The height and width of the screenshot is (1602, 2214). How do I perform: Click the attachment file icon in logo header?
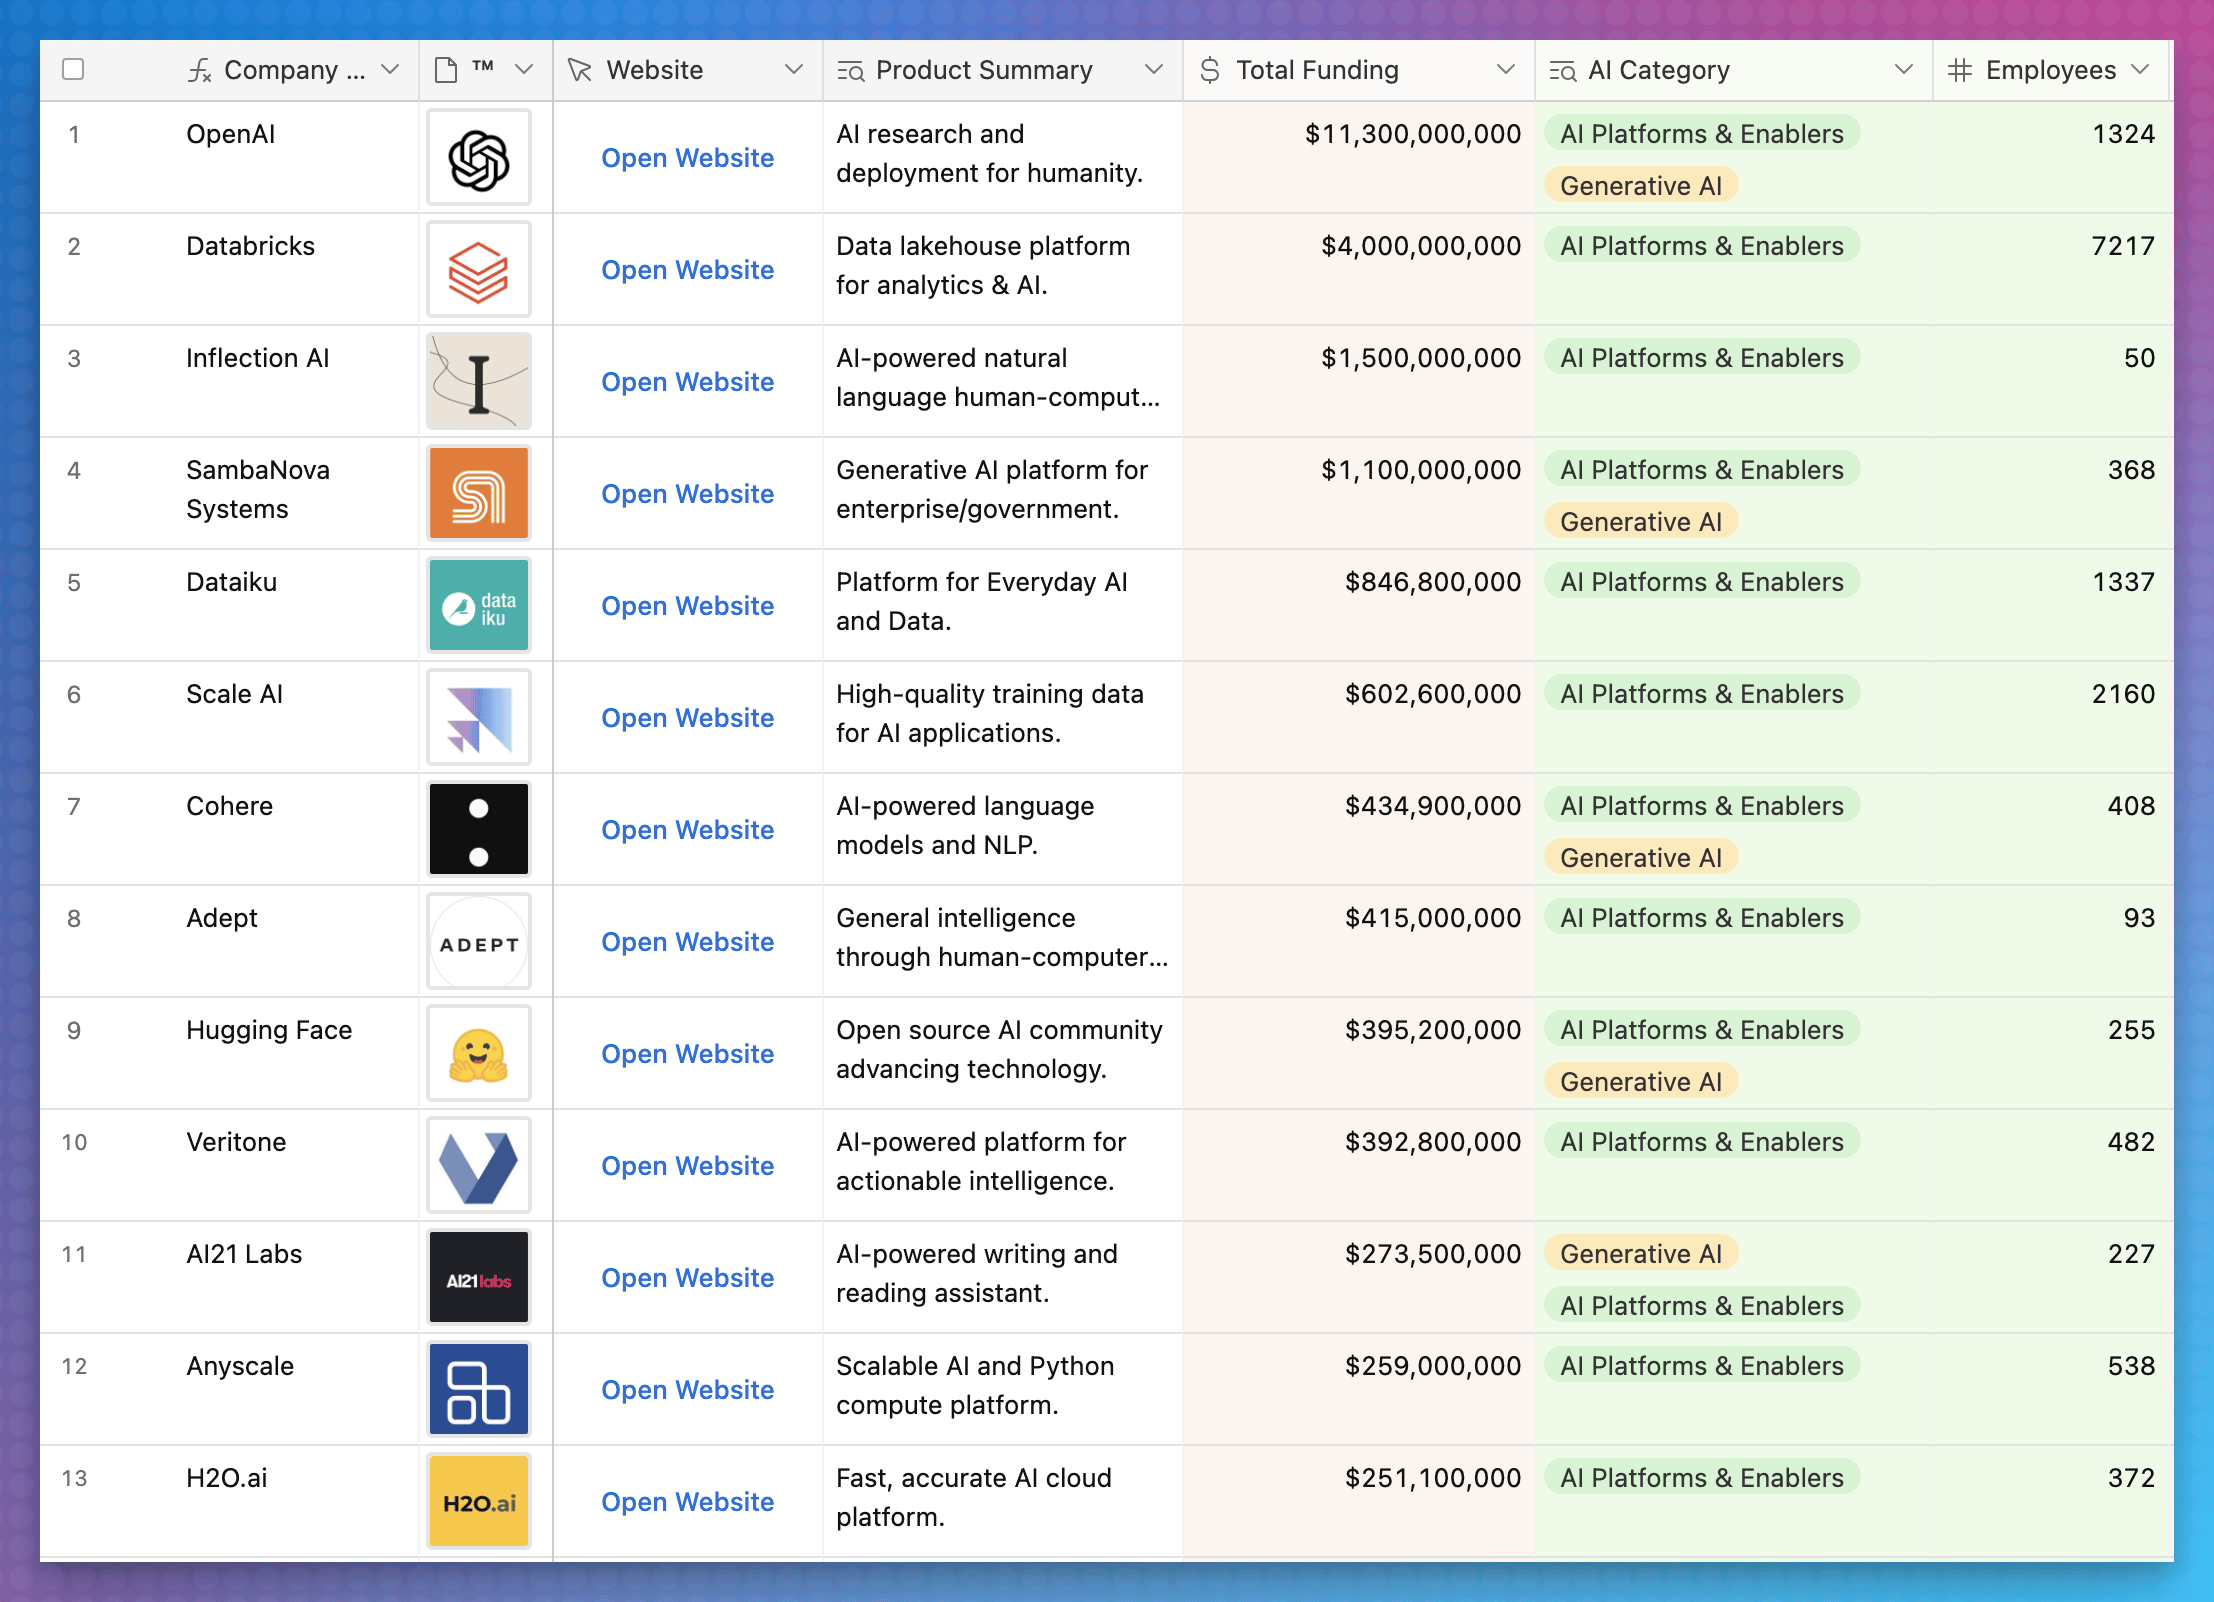[x=446, y=70]
